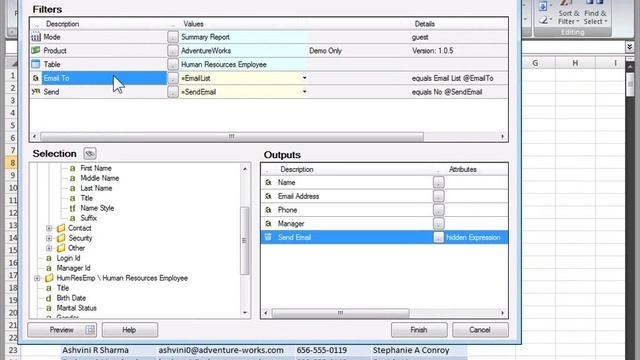Click the Mode row ellipsis button
The image size is (640, 360).
click(173, 37)
